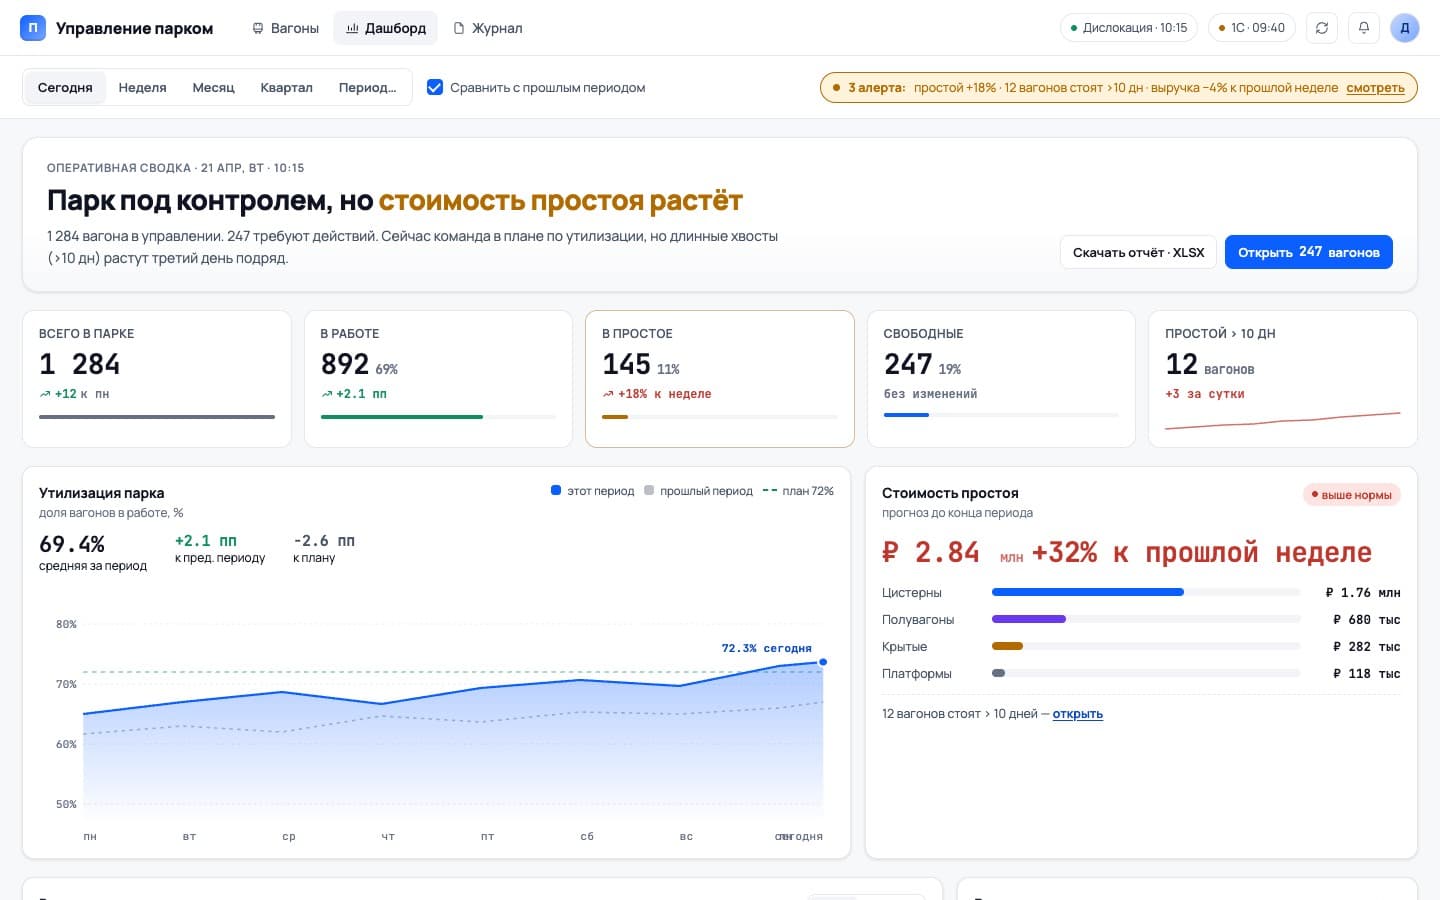
Task: Click the ₽ 1.76 млн value
Action: click(x=1363, y=592)
